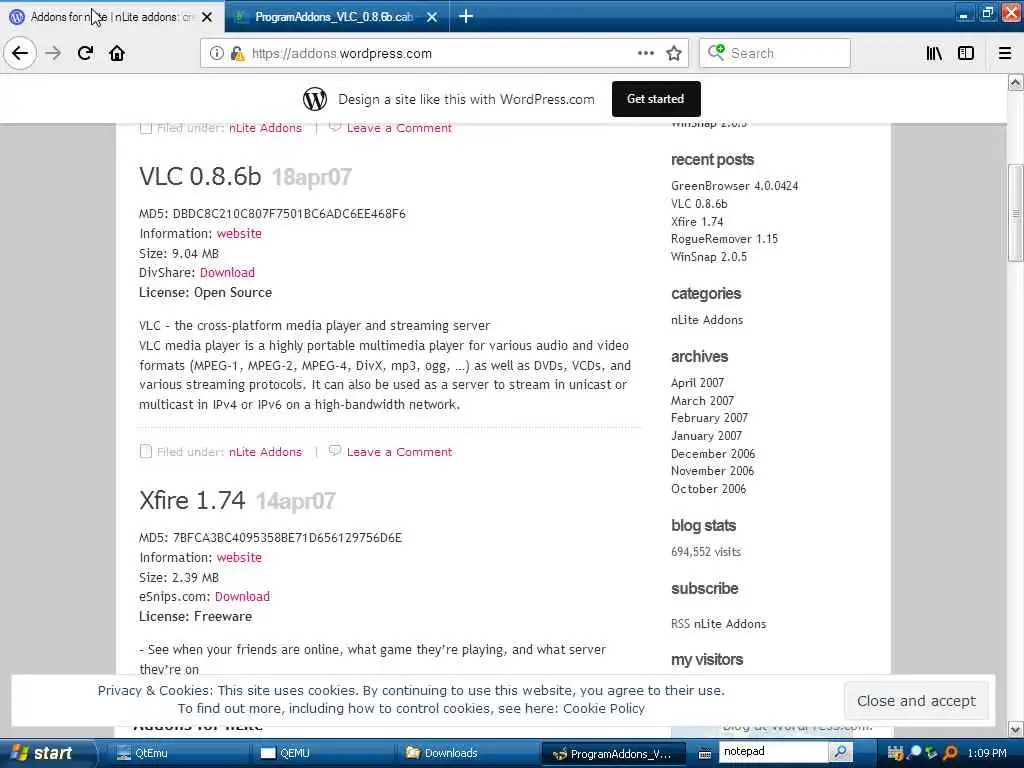Open GreenBrowser 4.0.0424 recent post
Image resolution: width=1024 pixels, height=768 pixels.
(x=735, y=186)
